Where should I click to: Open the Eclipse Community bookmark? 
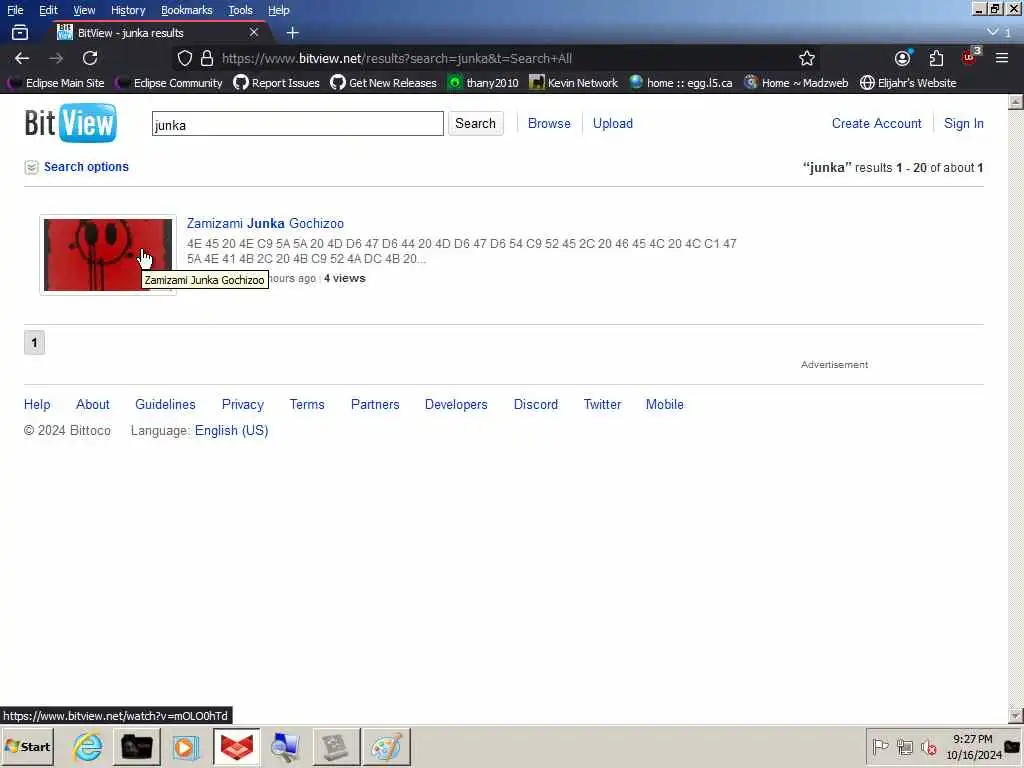tap(168, 83)
